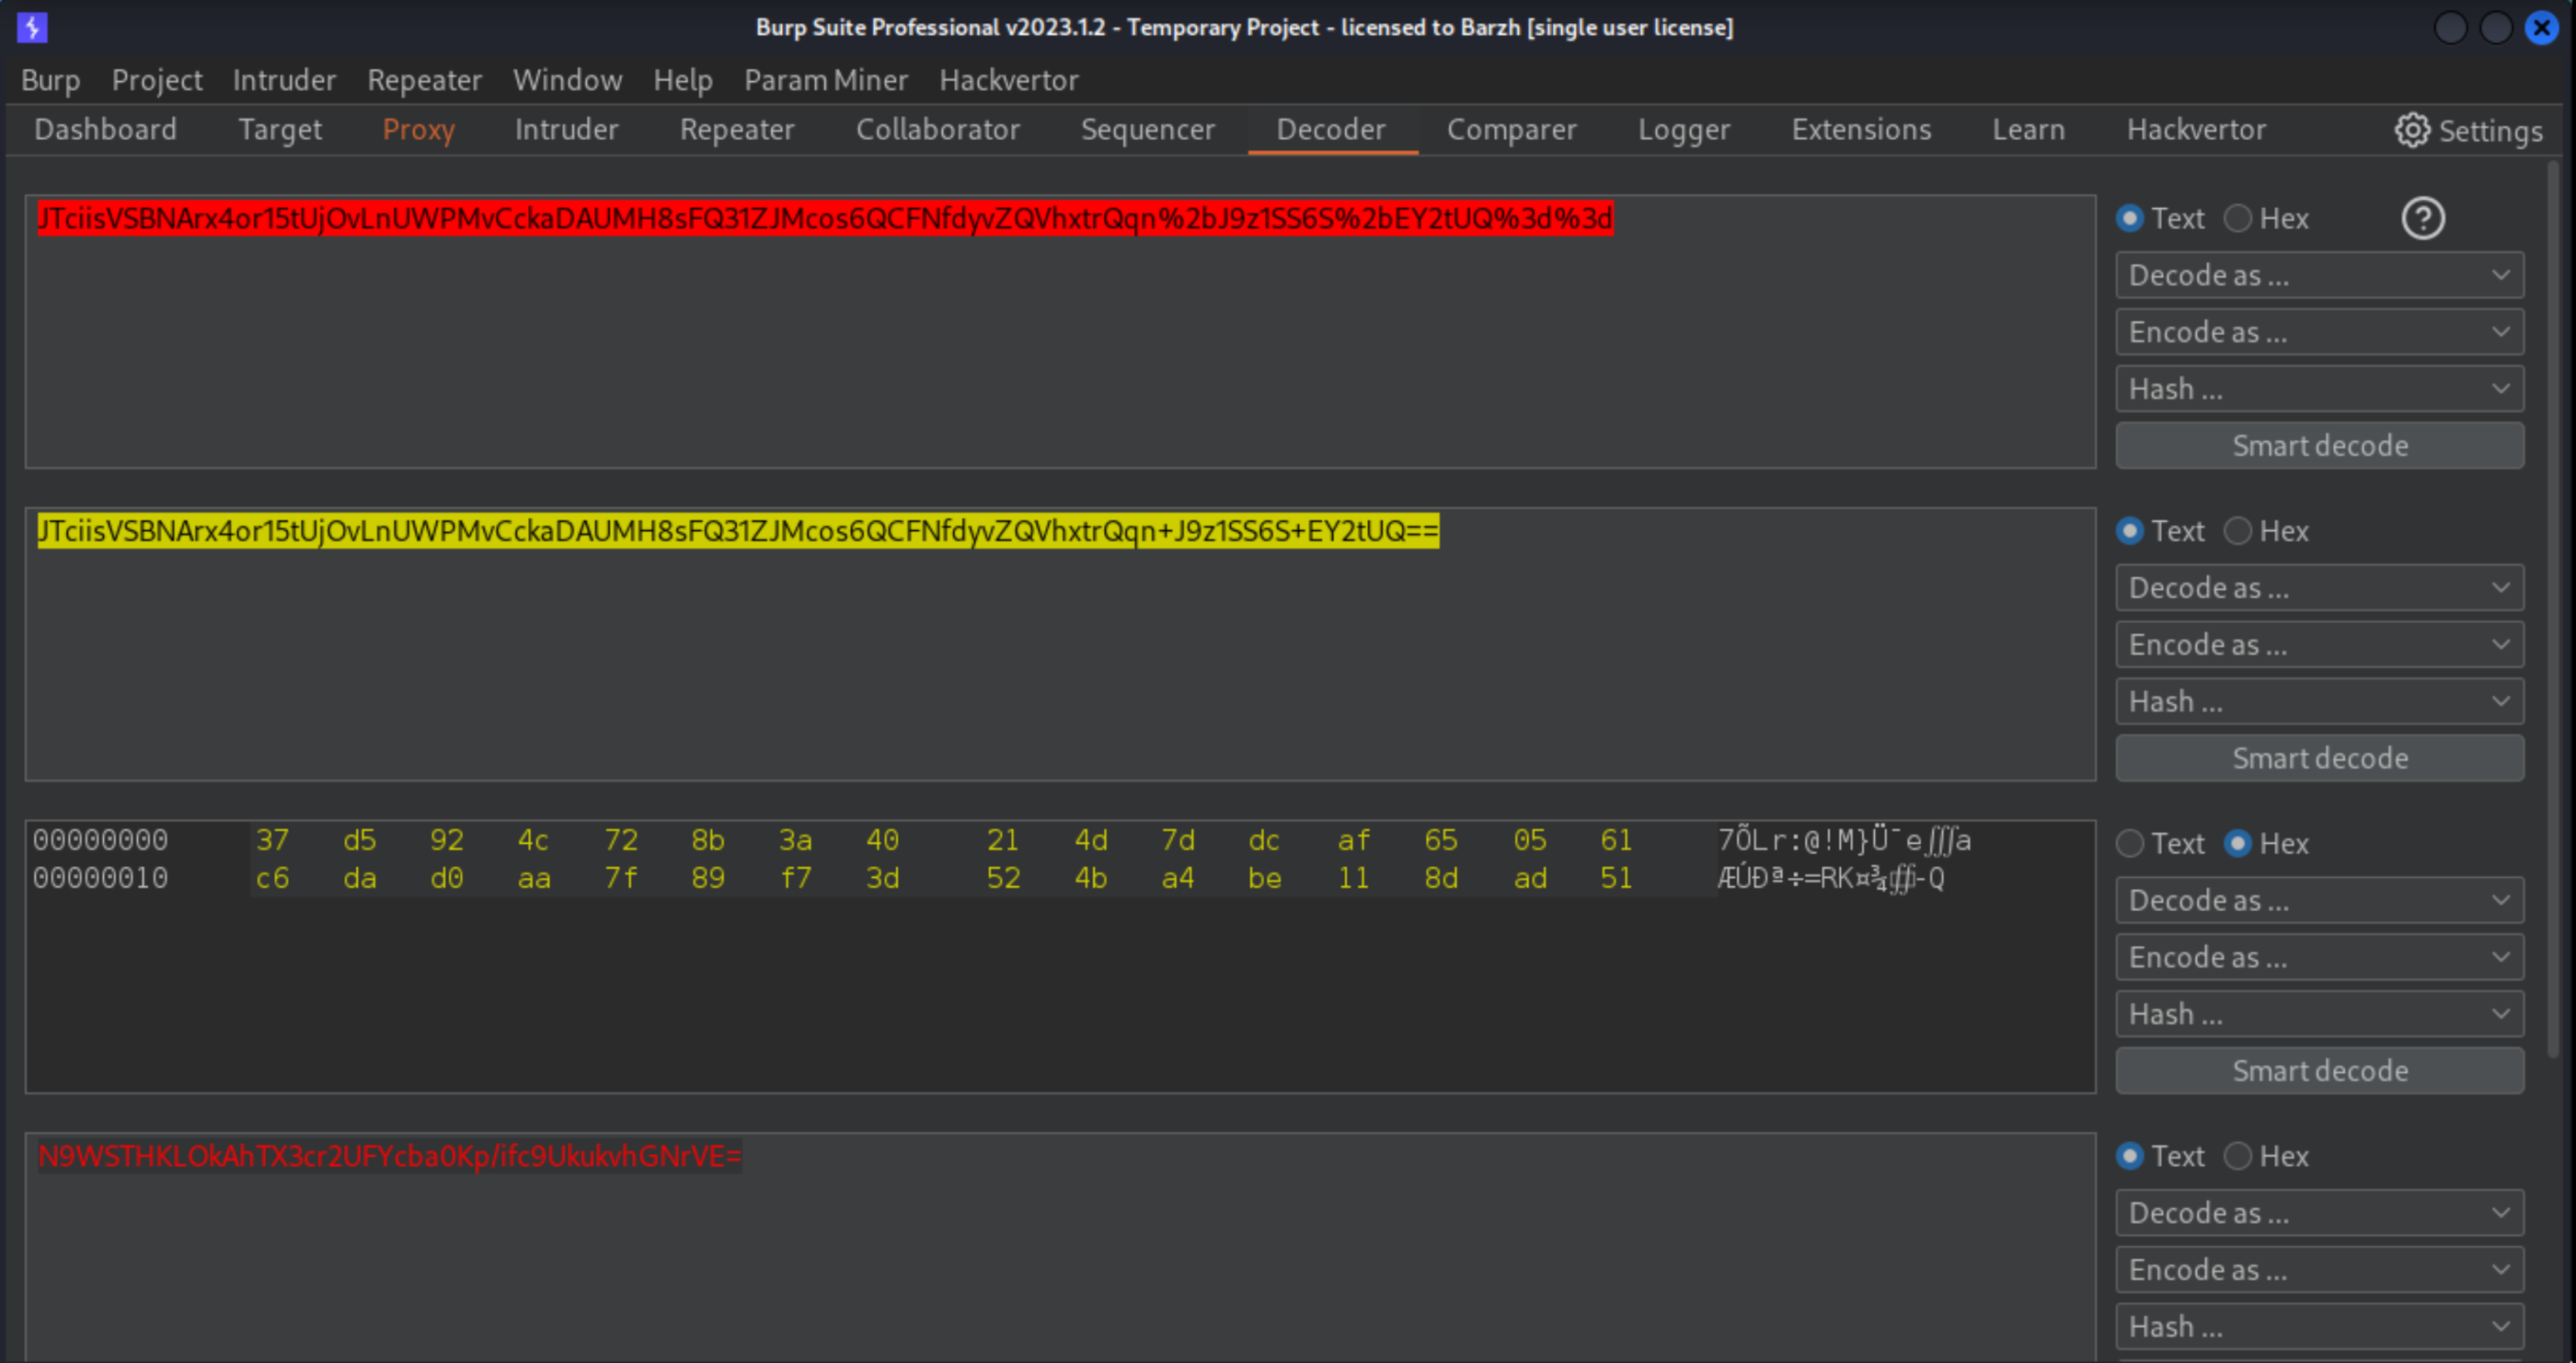Image resolution: width=2576 pixels, height=1363 pixels.
Task: Open 'Hash' dropdown in N9WSTHKL panel
Action: pyautogui.click(x=2319, y=1327)
